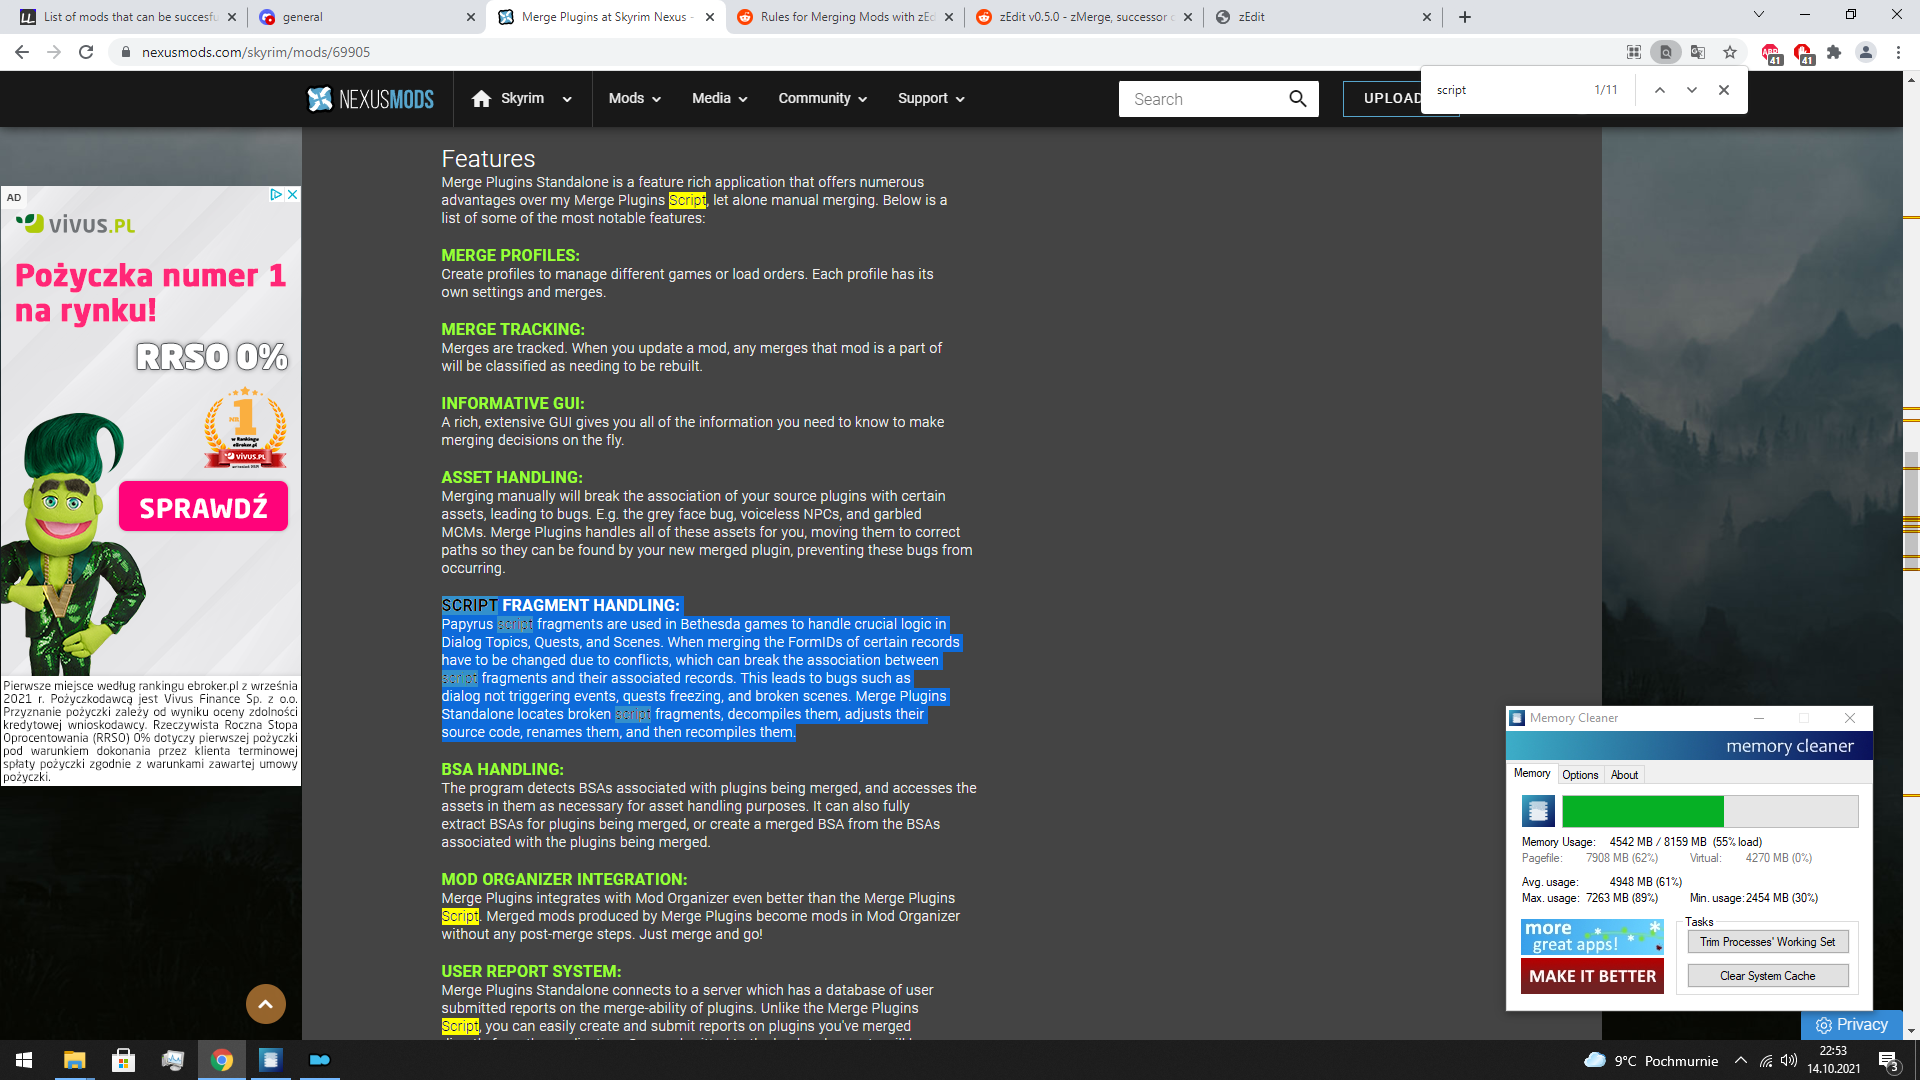Bookmark this page with star icon
The width and height of the screenshot is (1920, 1080).
coord(1730,52)
